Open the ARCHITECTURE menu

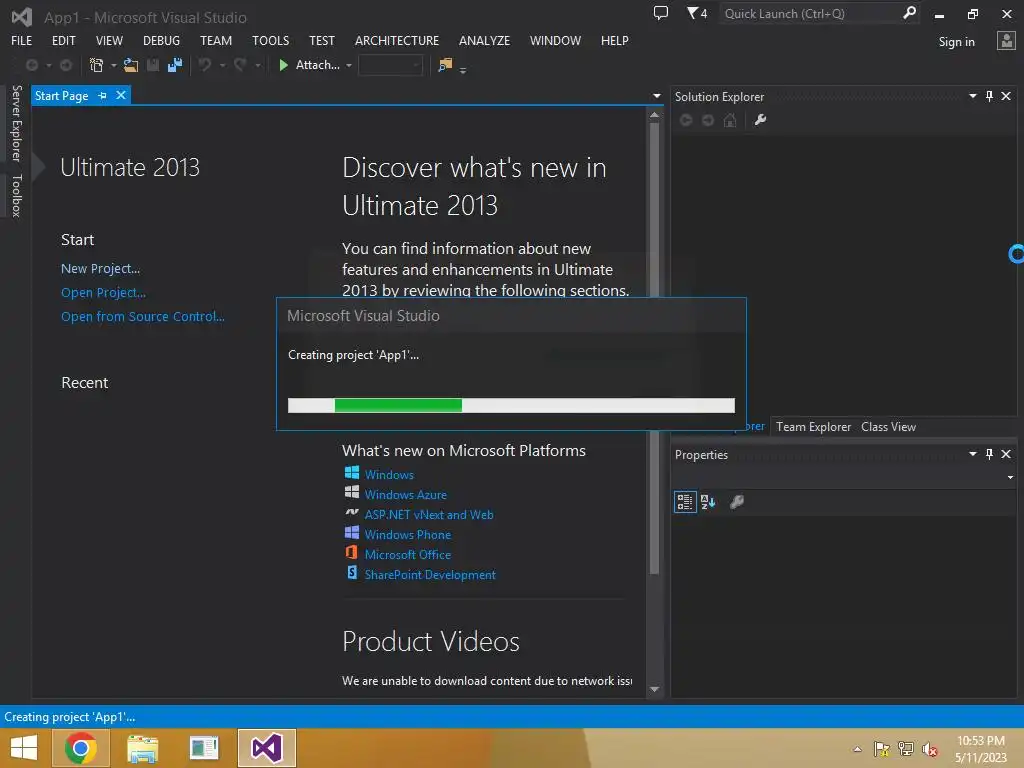click(396, 40)
